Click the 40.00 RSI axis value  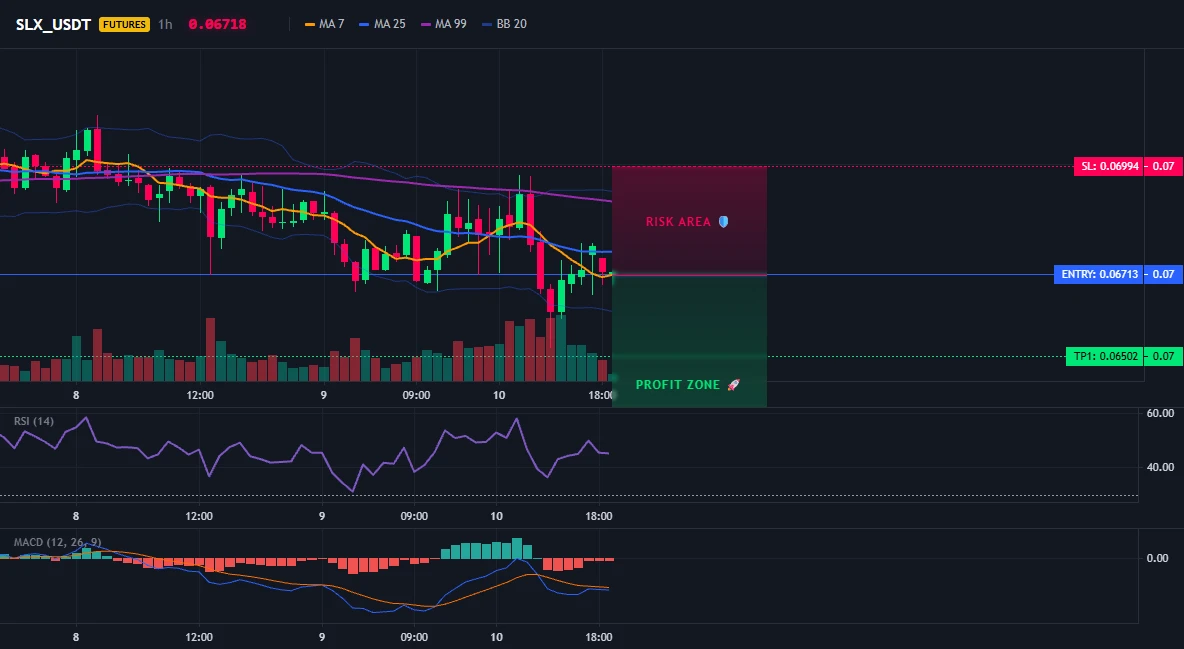pyautogui.click(x=1160, y=467)
